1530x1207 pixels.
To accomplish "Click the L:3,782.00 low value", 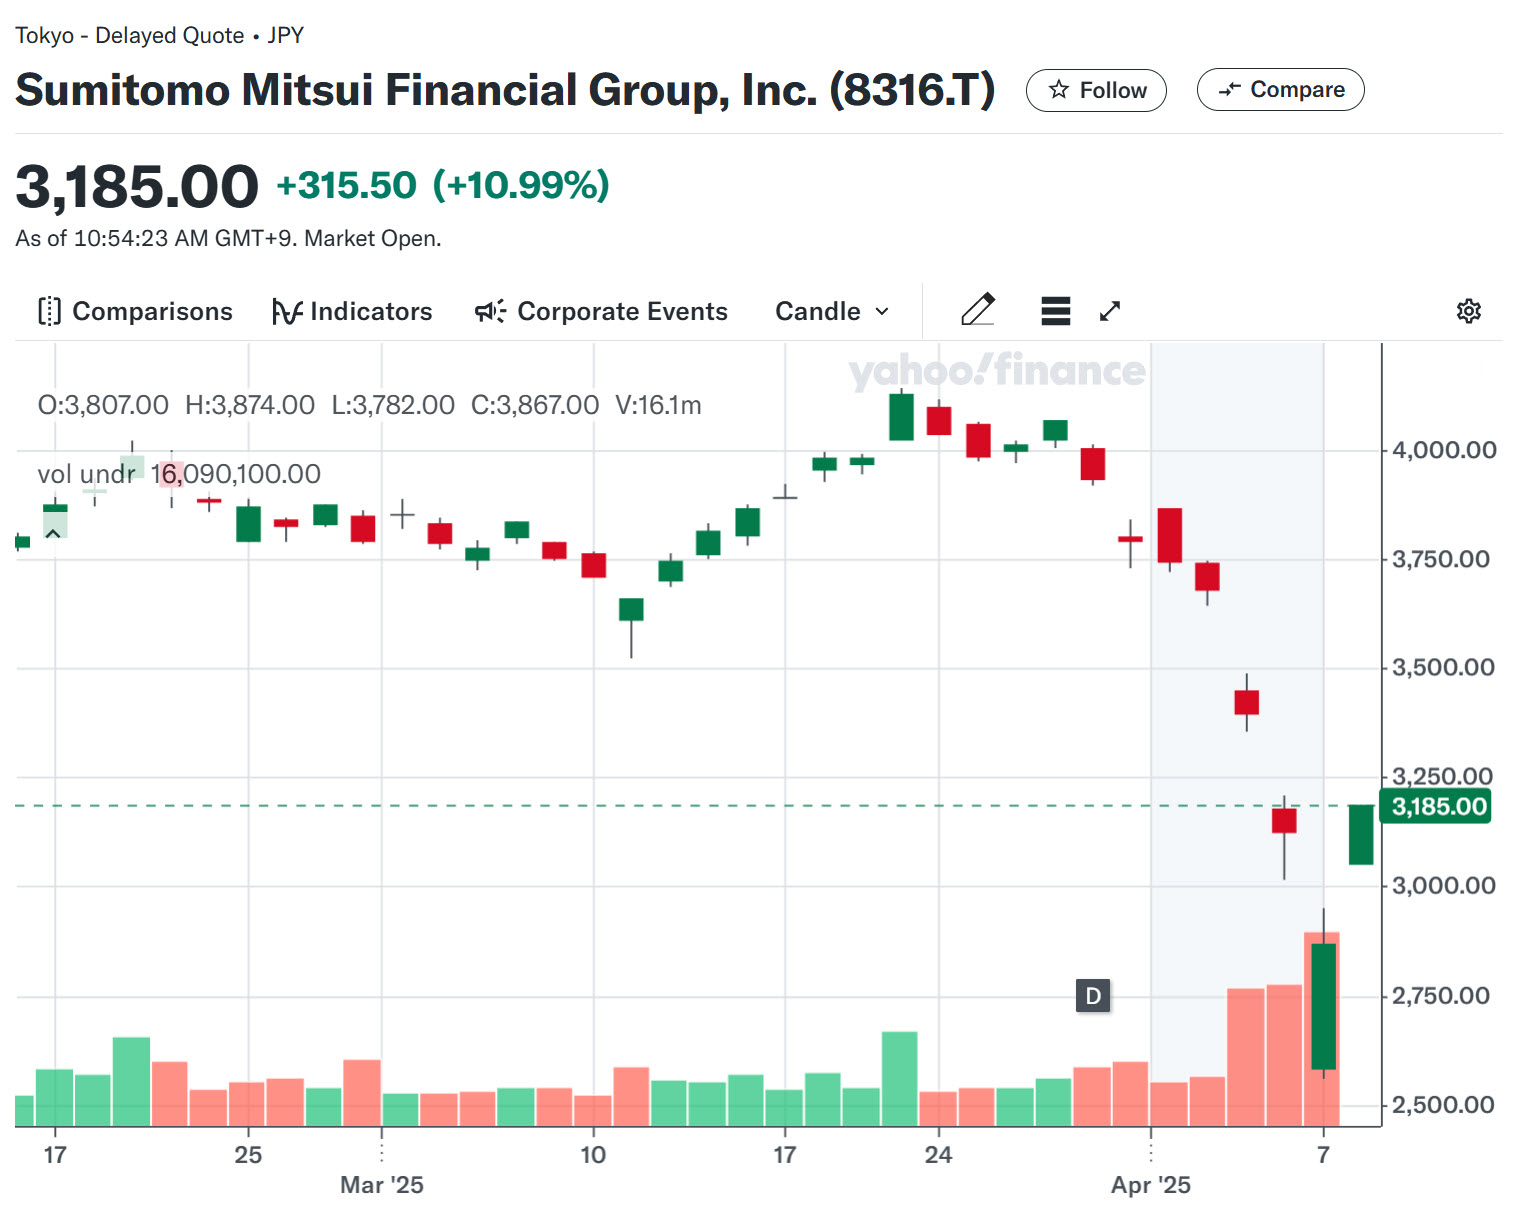I will click(393, 405).
